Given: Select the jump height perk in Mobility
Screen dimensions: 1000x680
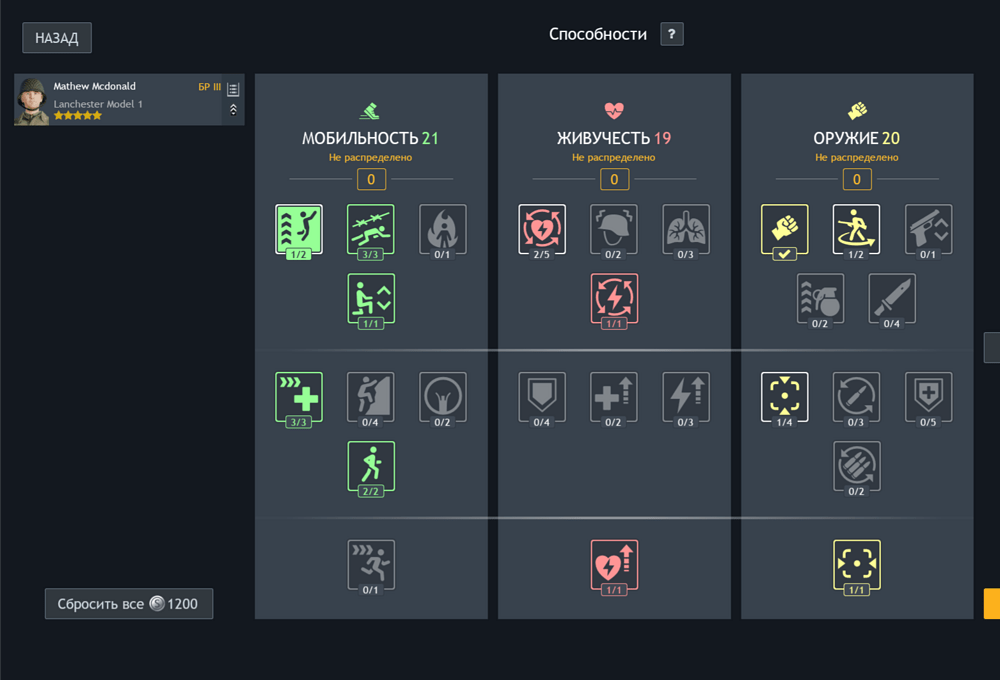Looking at the screenshot, I should point(299,230).
